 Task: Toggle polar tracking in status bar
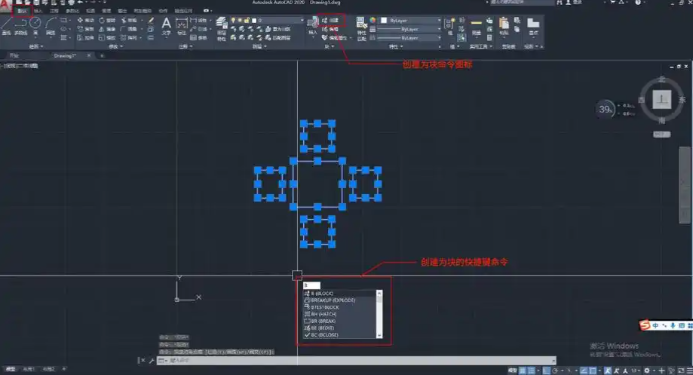(555, 371)
